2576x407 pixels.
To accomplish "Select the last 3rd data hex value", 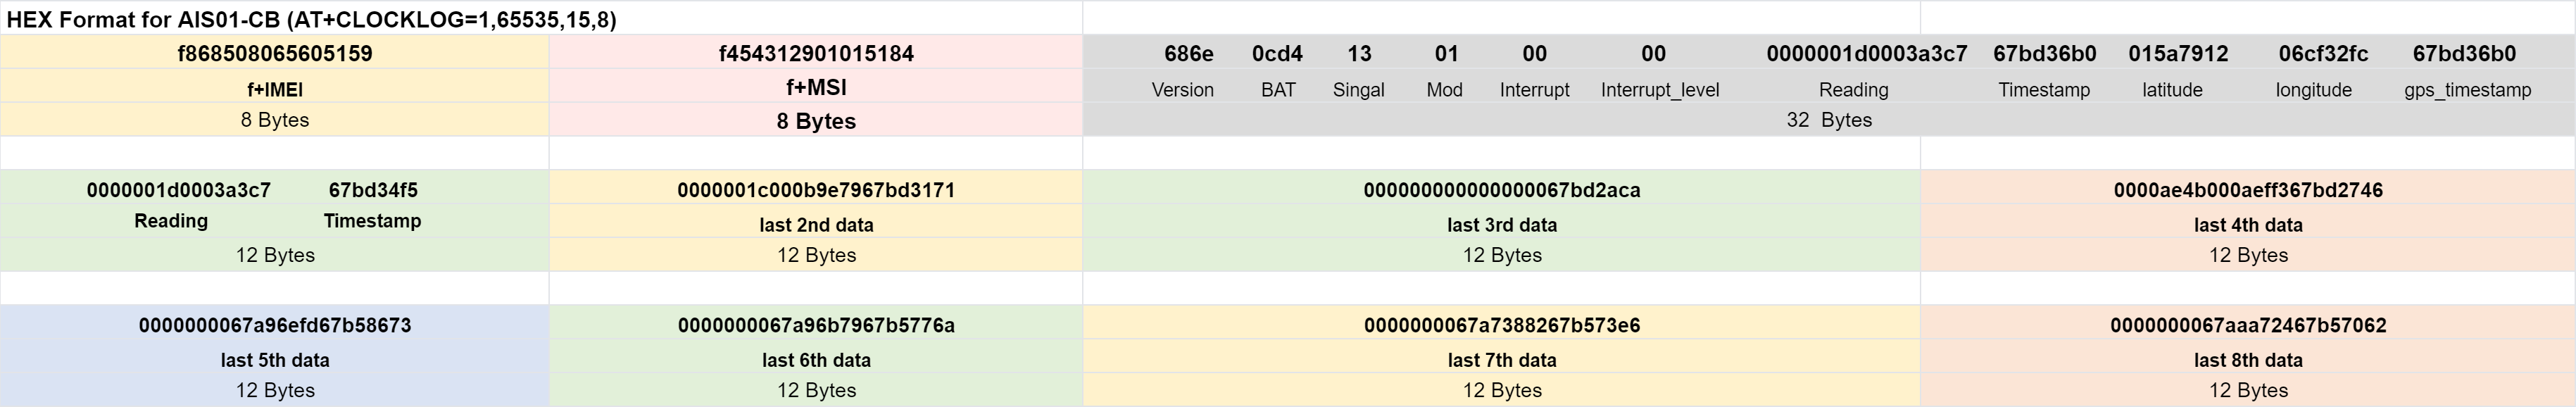I will tap(1501, 190).
